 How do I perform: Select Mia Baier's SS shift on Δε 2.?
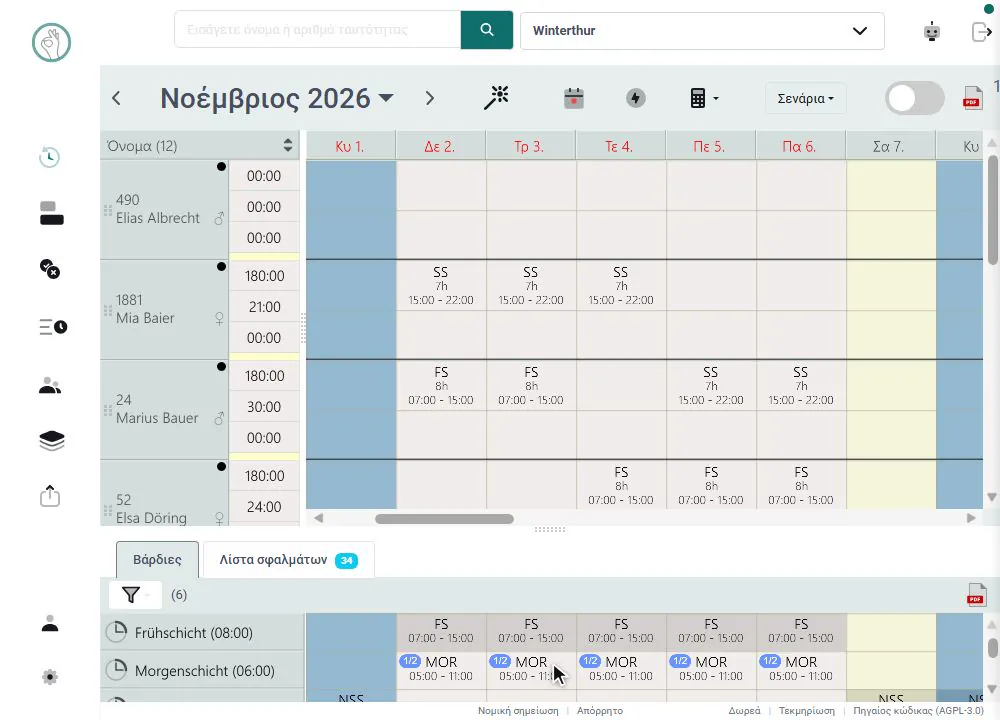coord(441,286)
